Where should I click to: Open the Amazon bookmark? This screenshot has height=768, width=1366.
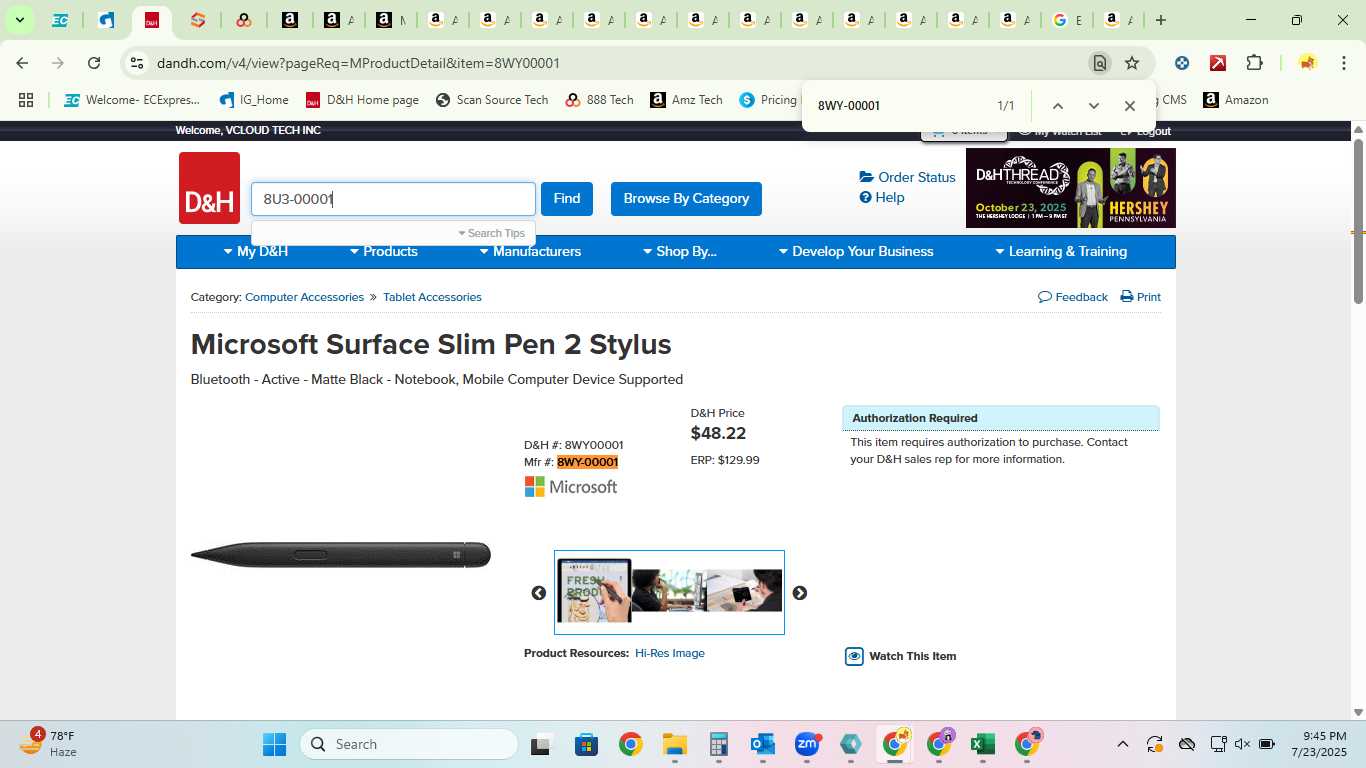click(1236, 100)
